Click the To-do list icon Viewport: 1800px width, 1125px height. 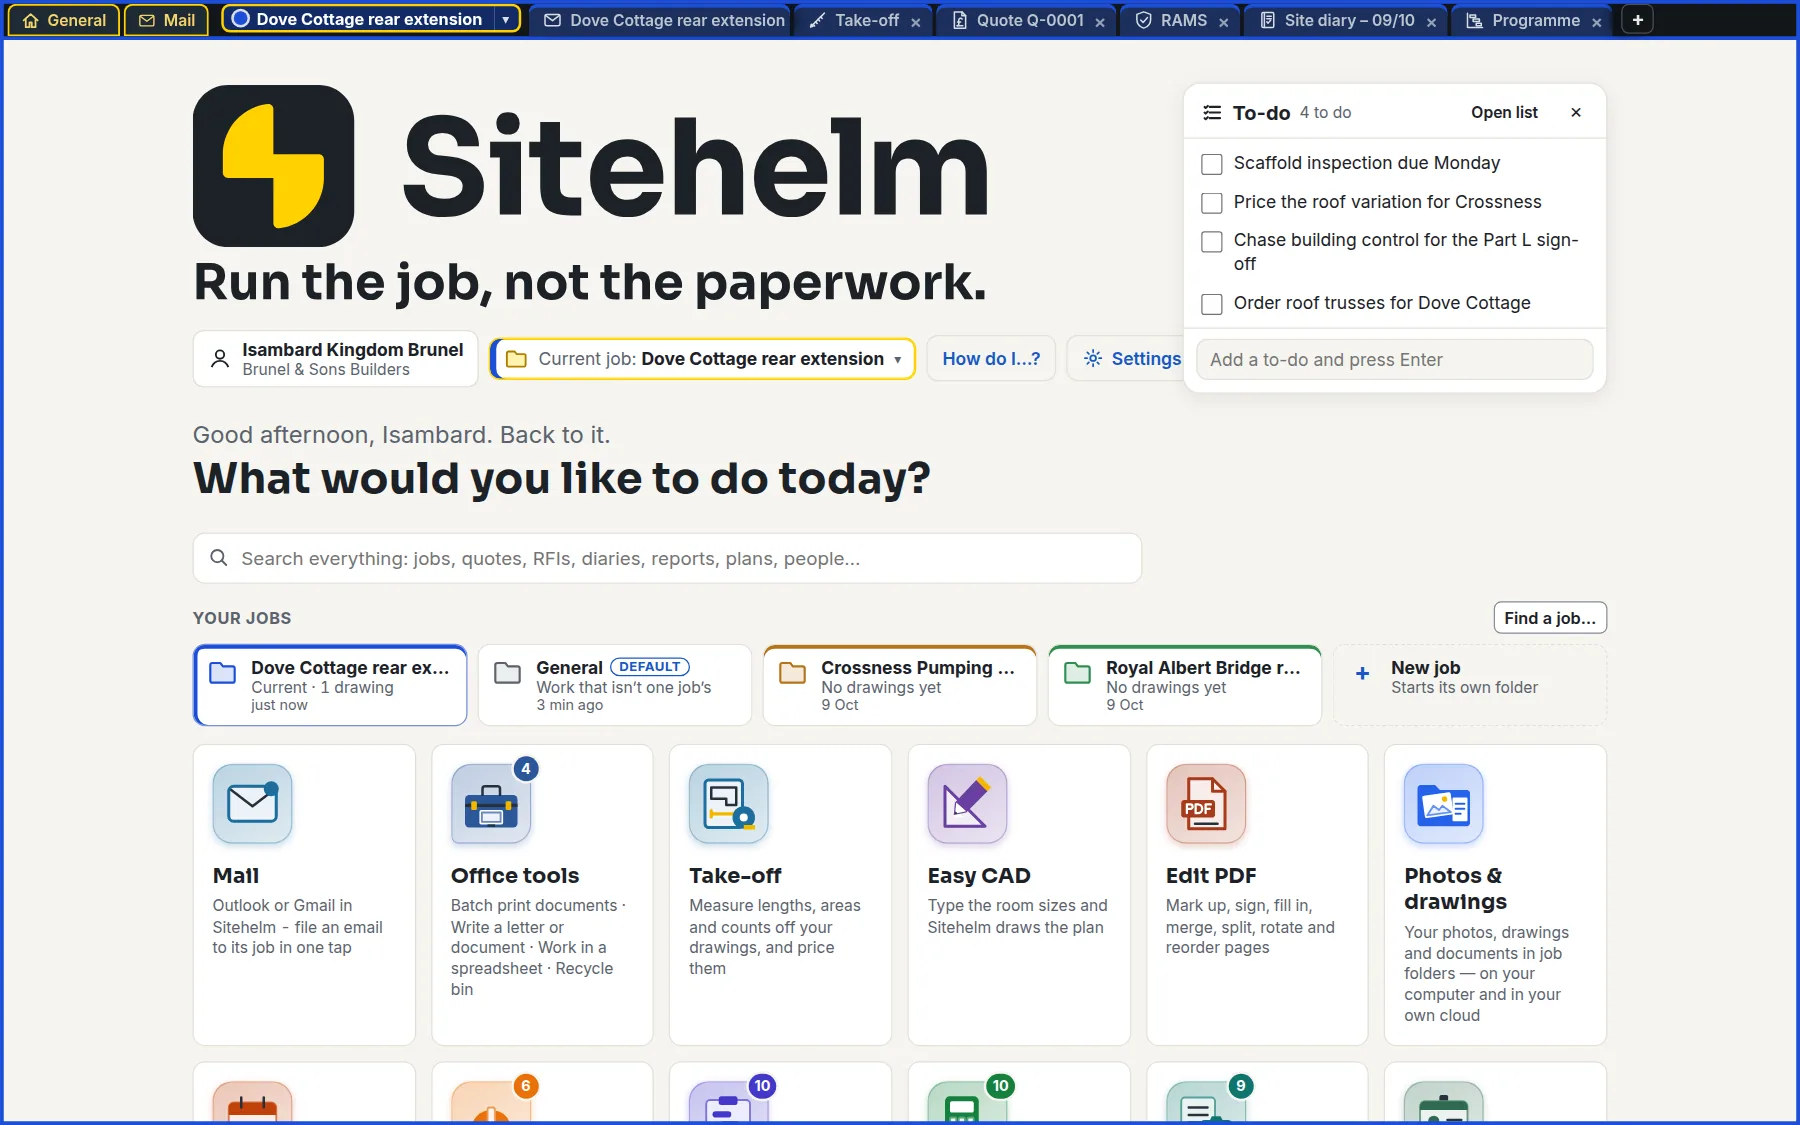pos(1212,113)
